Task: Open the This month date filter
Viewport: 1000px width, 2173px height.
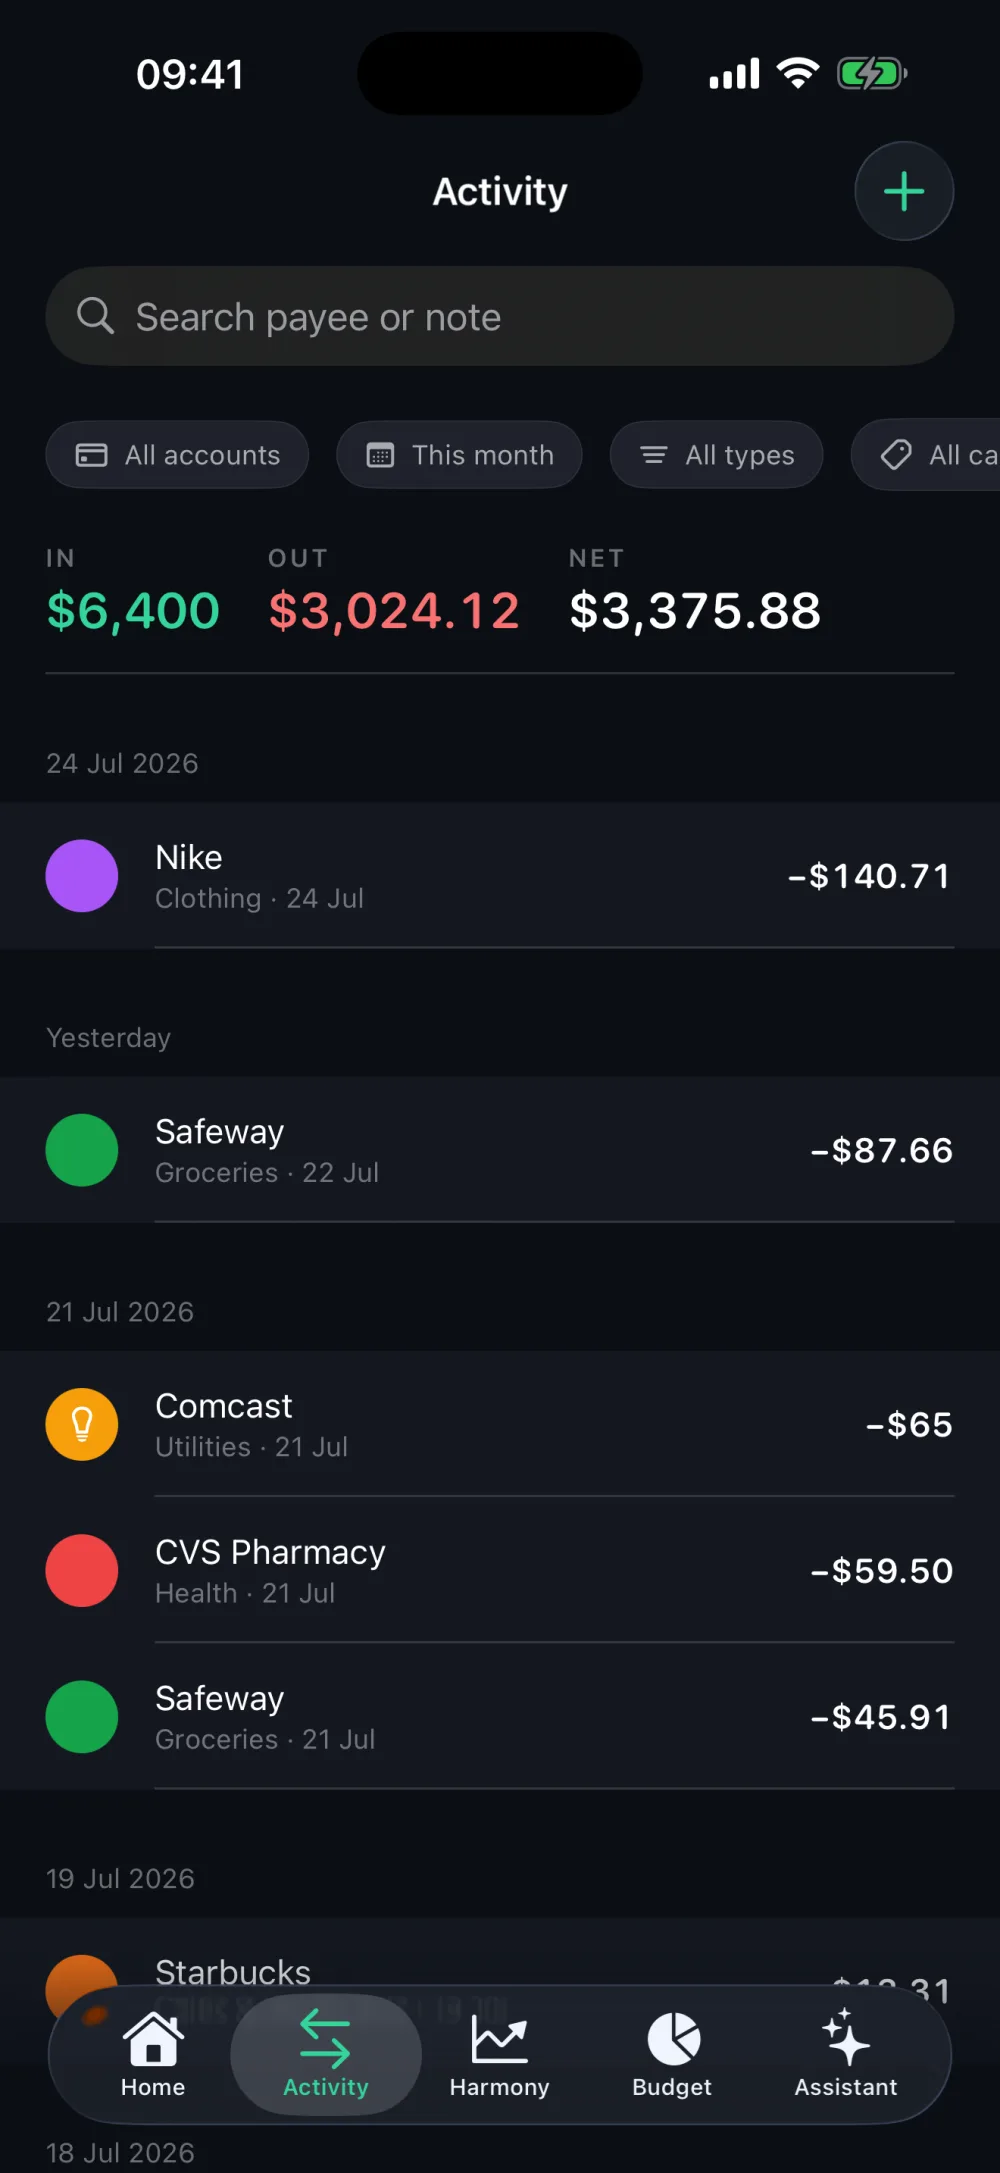Action: click(x=459, y=455)
